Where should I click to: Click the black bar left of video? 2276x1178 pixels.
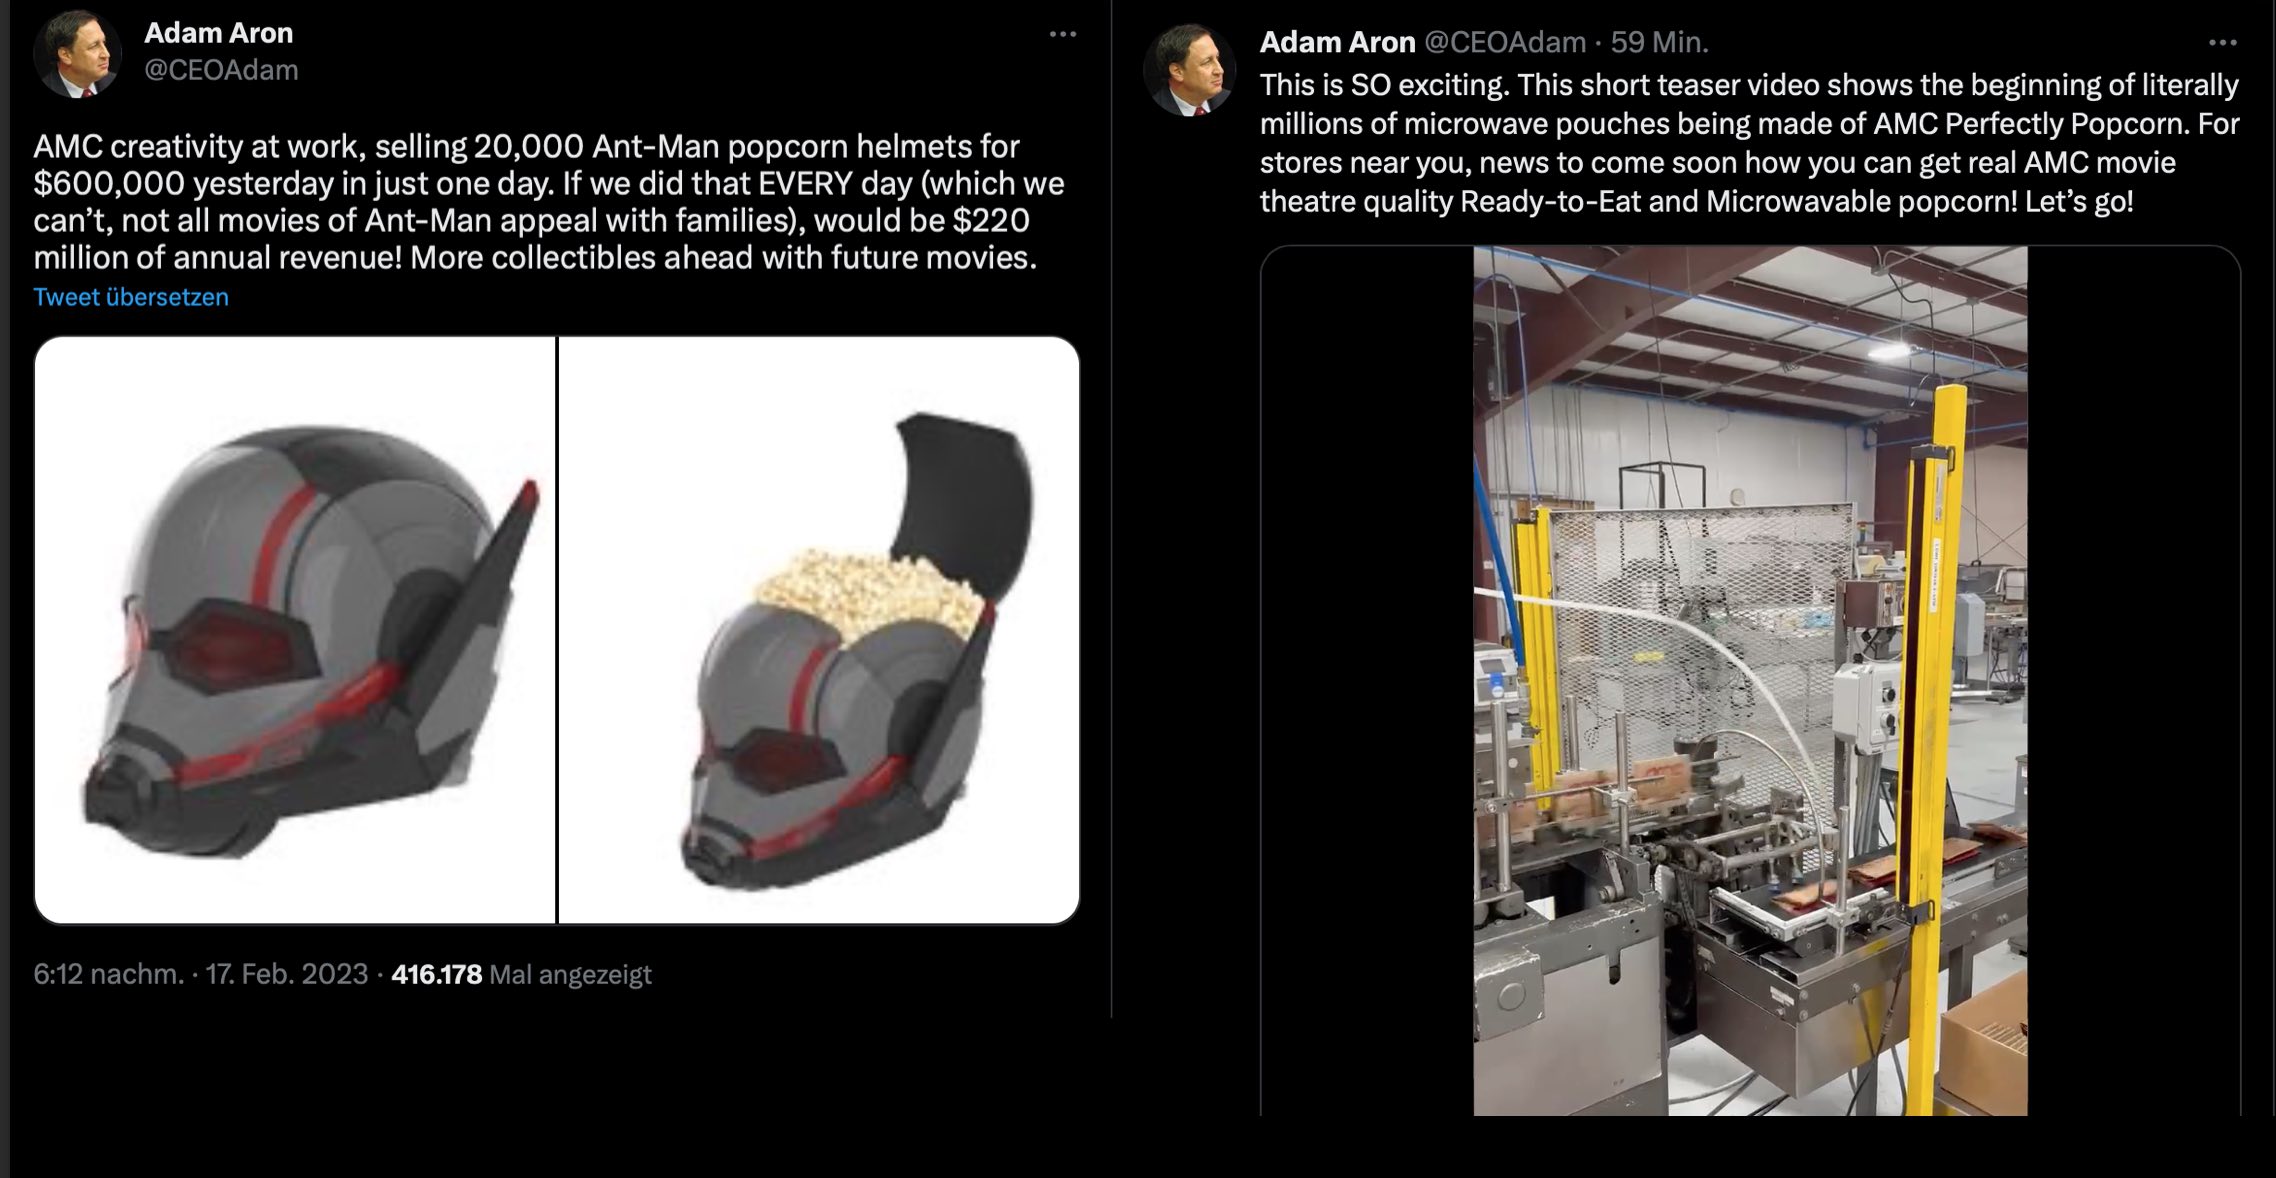tap(1367, 681)
